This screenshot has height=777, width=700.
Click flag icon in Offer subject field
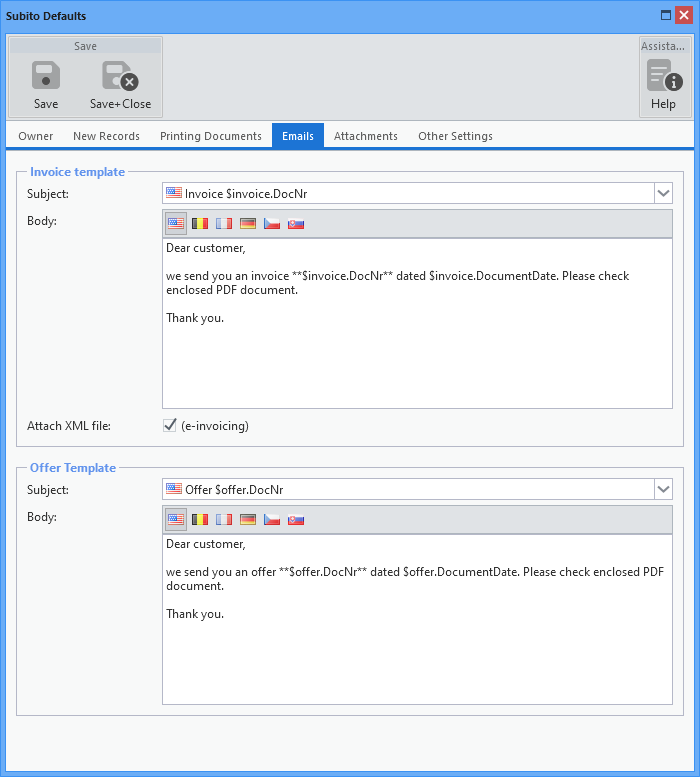click(174, 489)
